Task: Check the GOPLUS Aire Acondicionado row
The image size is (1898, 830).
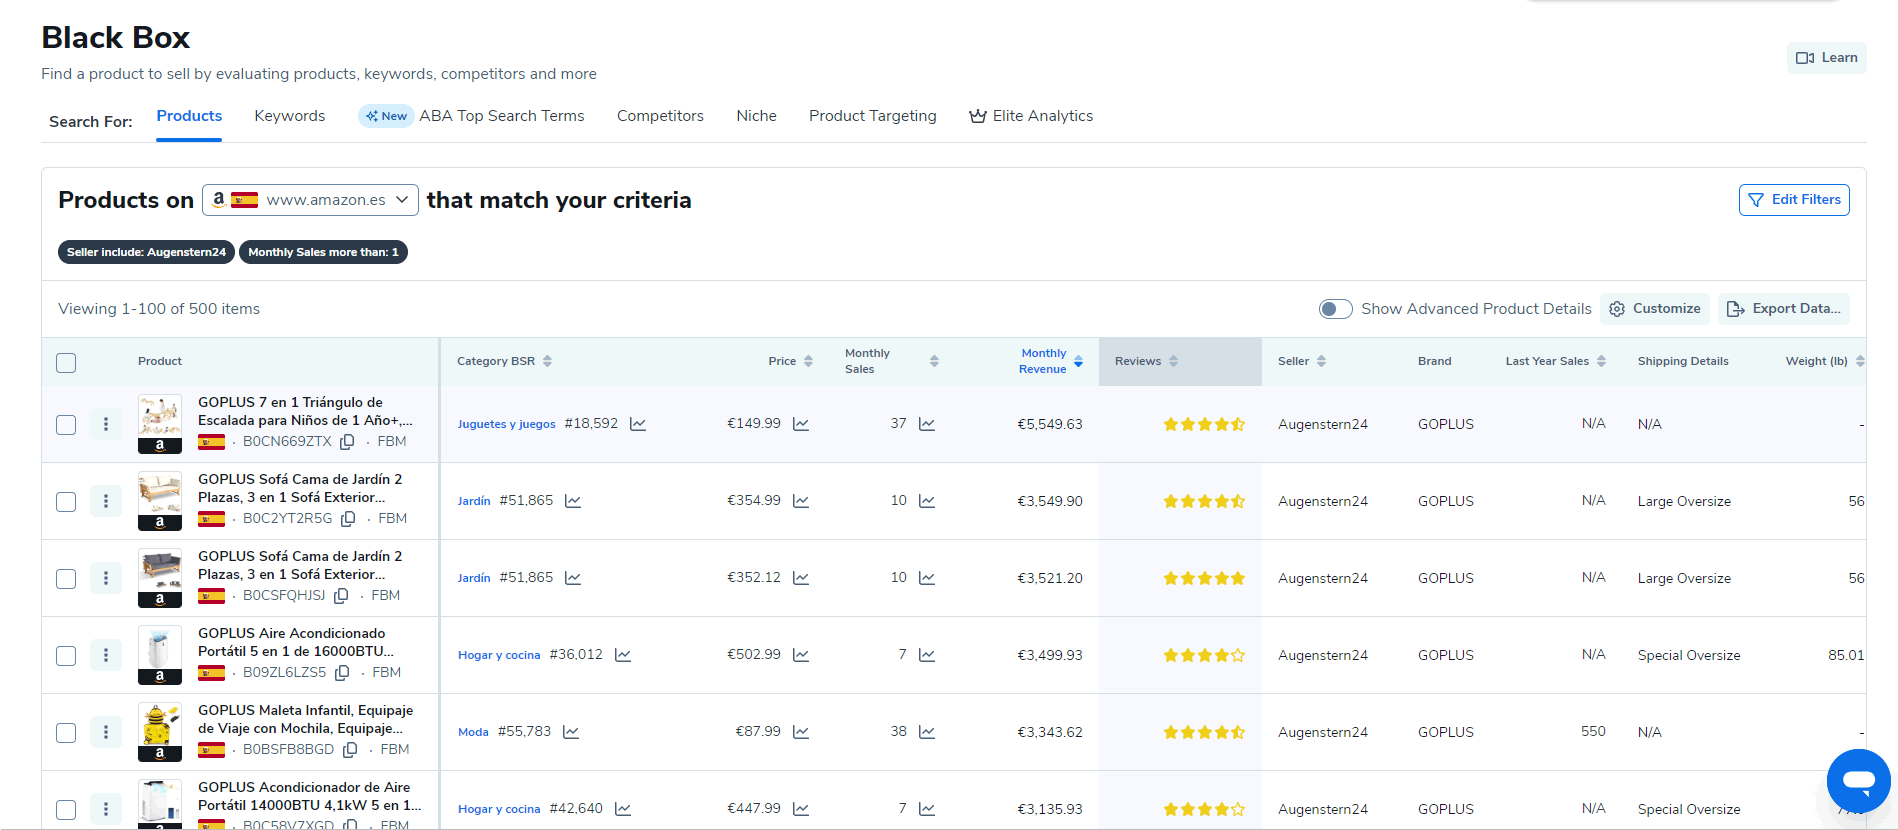Action: point(66,656)
